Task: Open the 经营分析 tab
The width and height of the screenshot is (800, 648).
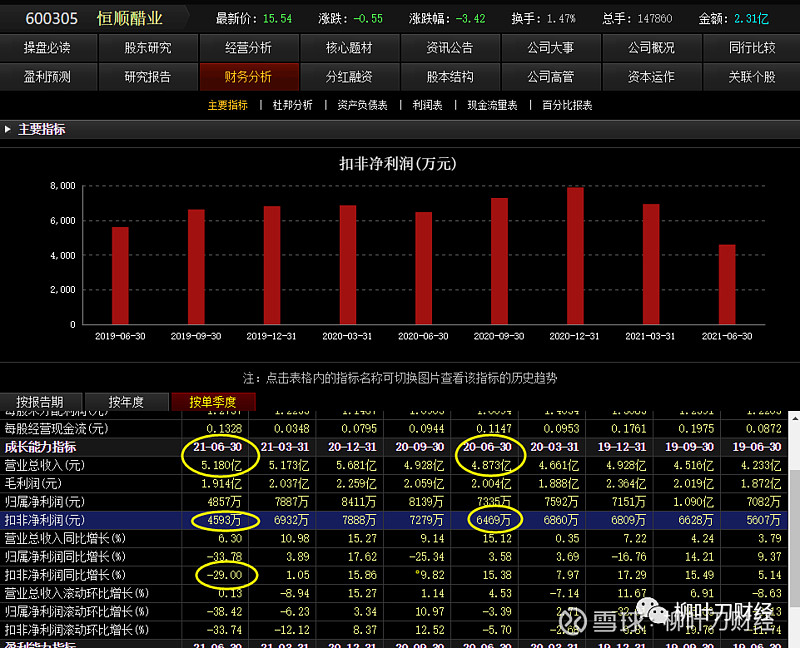Action: [248, 48]
